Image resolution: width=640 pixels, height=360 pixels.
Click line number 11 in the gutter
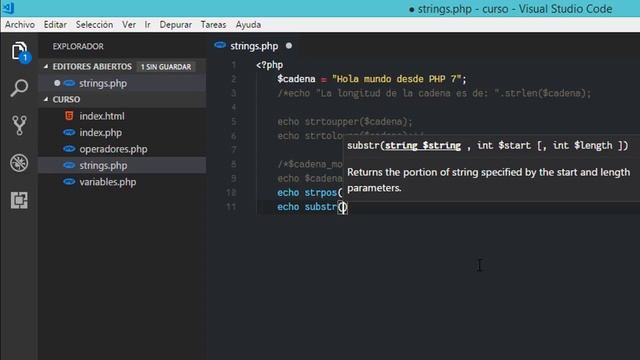[231, 207]
